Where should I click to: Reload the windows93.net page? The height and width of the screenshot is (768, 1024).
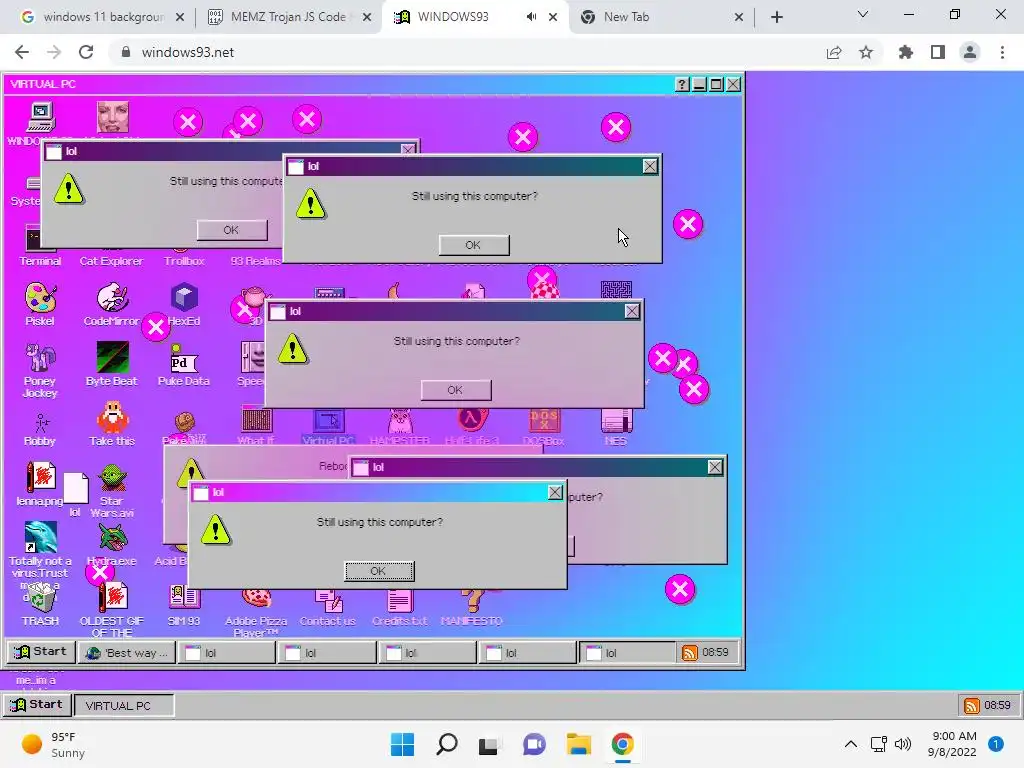86,52
